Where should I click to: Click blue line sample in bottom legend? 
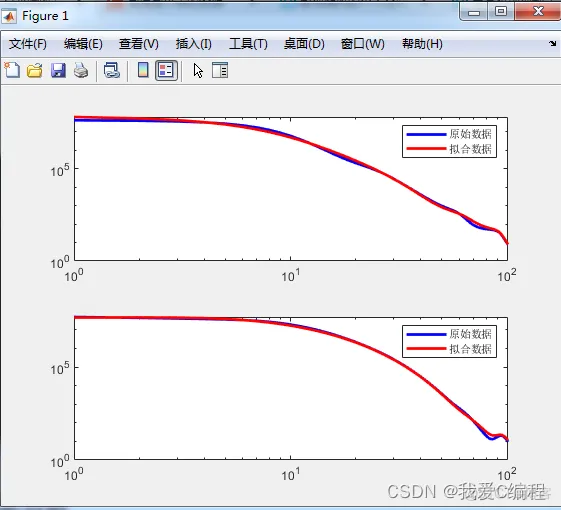click(426, 335)
